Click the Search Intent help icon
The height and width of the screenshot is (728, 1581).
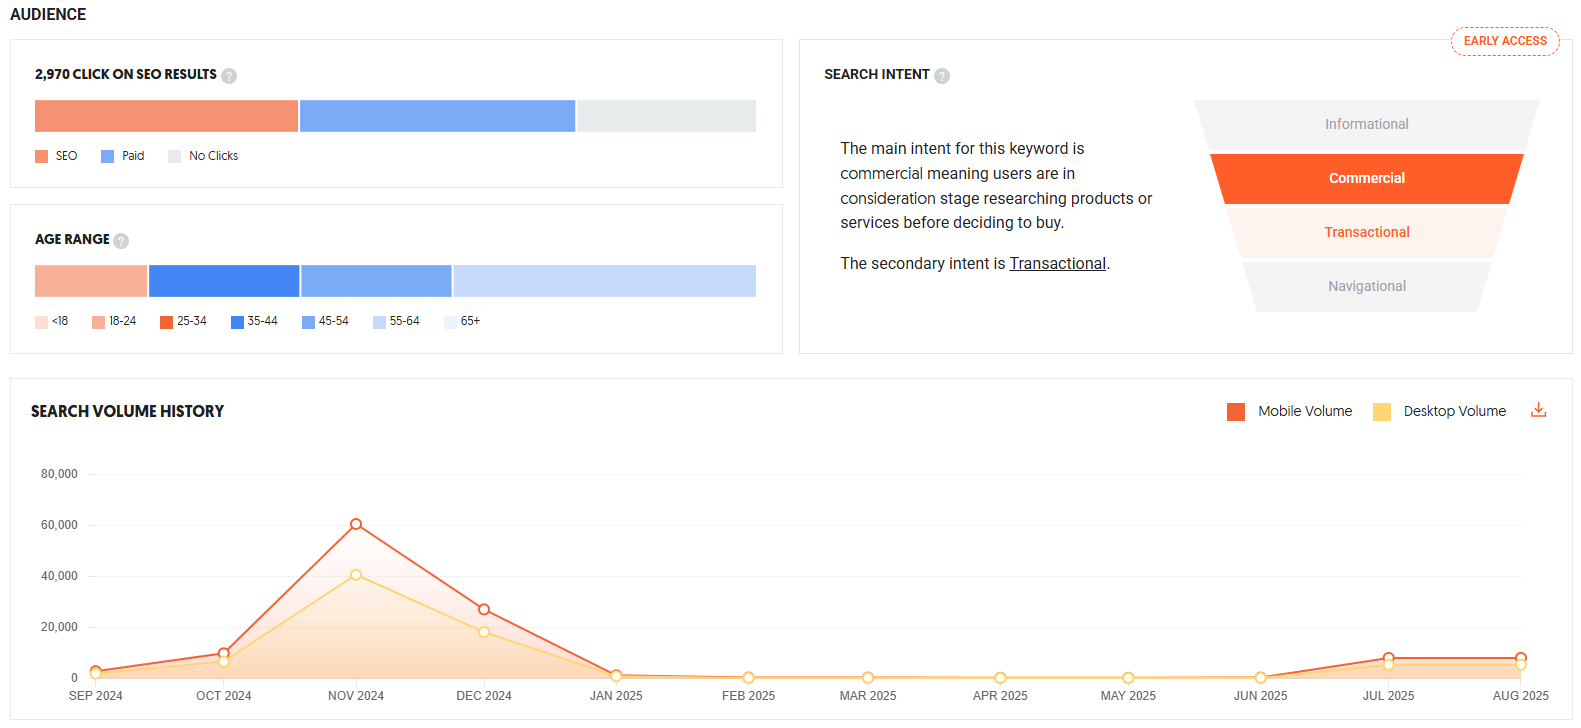tap(942, 76)
